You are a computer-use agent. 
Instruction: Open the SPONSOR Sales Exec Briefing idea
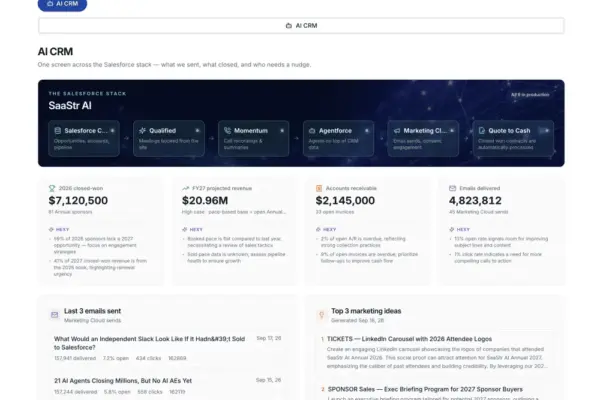point(435,391)
